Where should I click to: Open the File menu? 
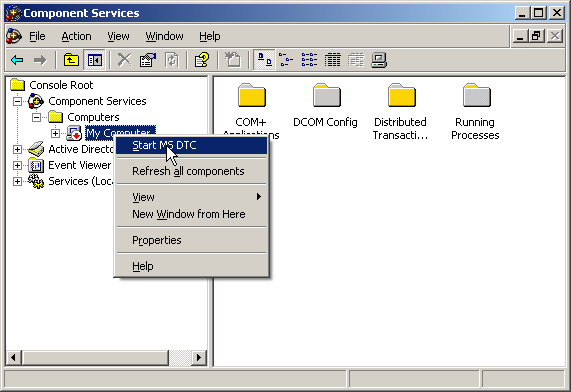(37, 36)
